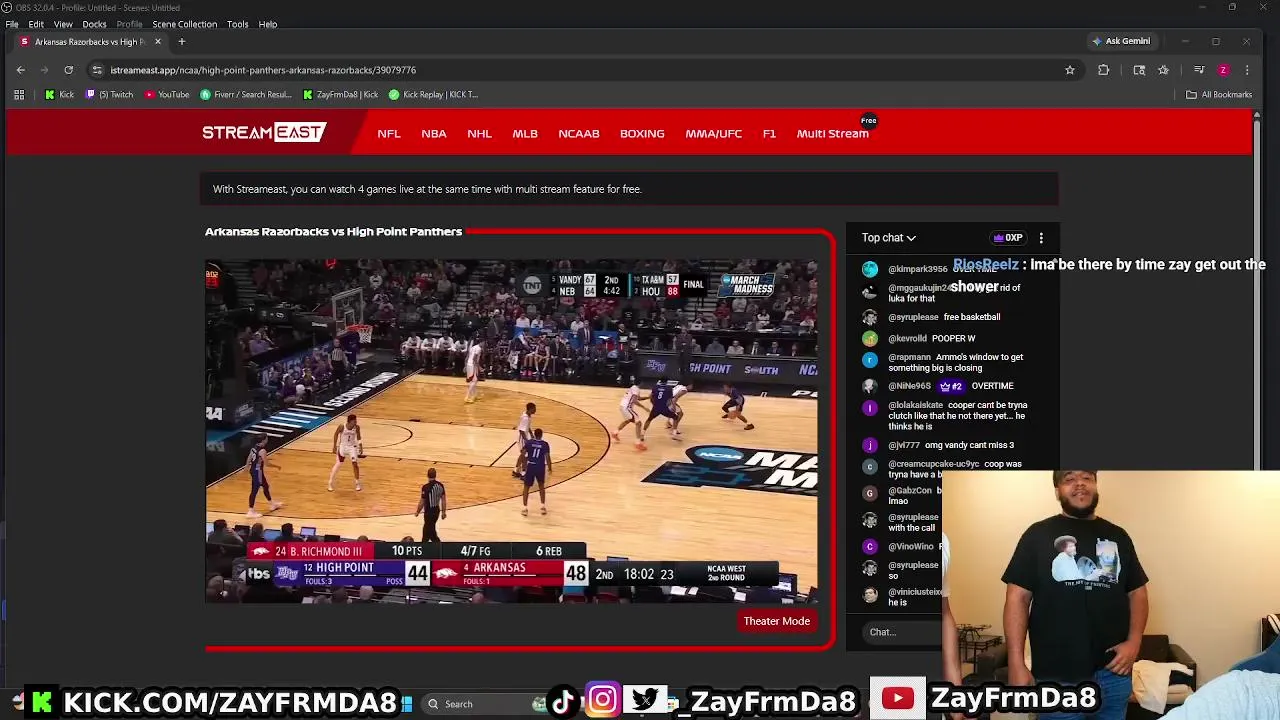Open the Fiverr / Search Results bookmark
This screenshot has width=1280, height=720.
tap(246, 94)
